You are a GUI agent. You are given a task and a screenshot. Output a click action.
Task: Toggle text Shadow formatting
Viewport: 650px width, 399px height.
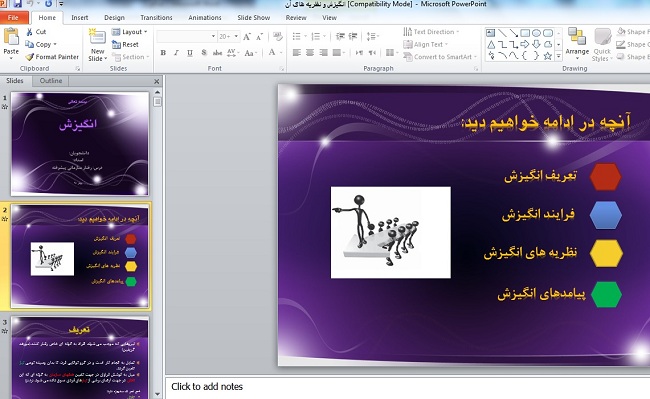click(204, 53)
